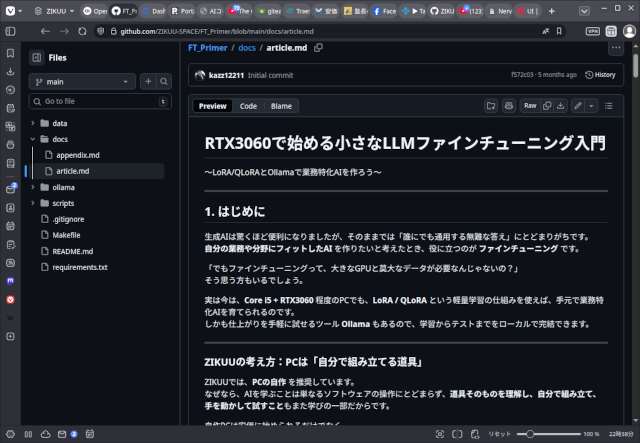Open edit options dropdown arrow
The image size is (640, 443).
click(592, 105)
